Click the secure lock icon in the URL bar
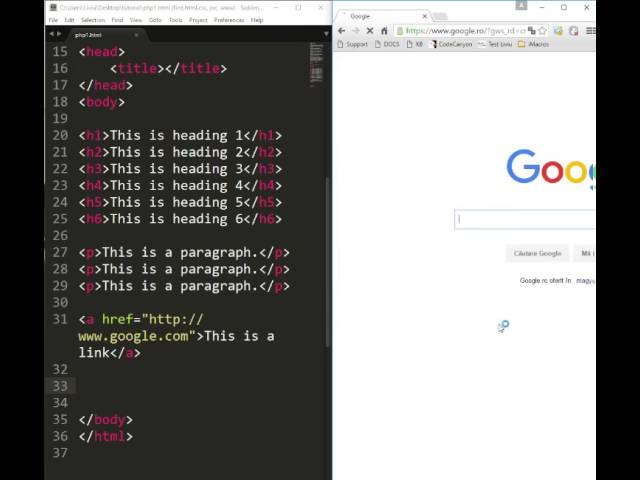The image size is (640, 480). [400, 31]
